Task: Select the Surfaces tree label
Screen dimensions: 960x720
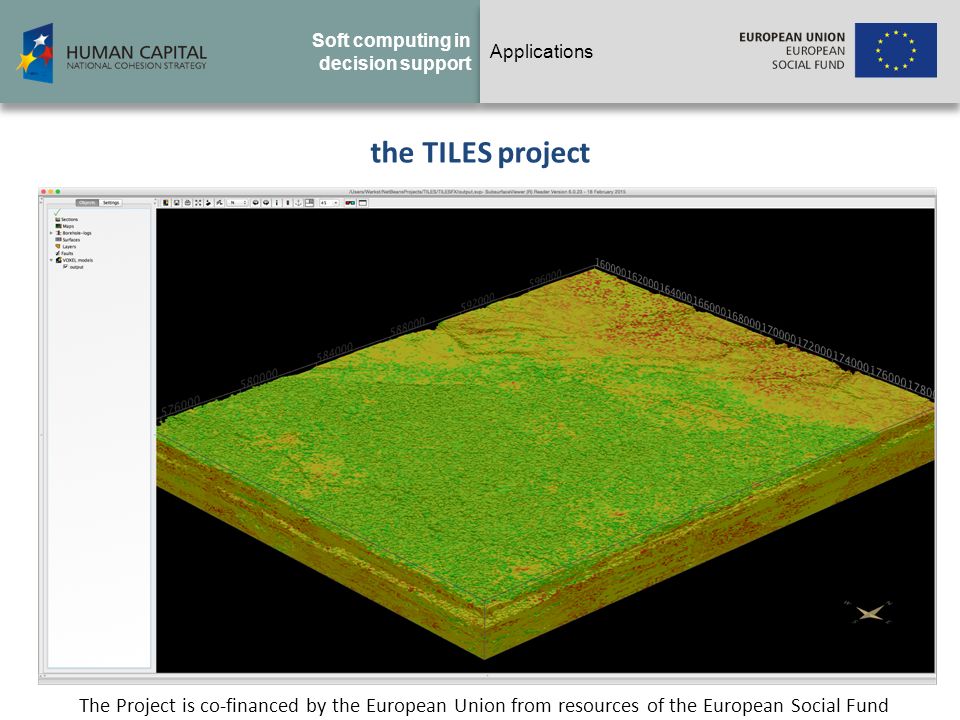Action: 71,239
